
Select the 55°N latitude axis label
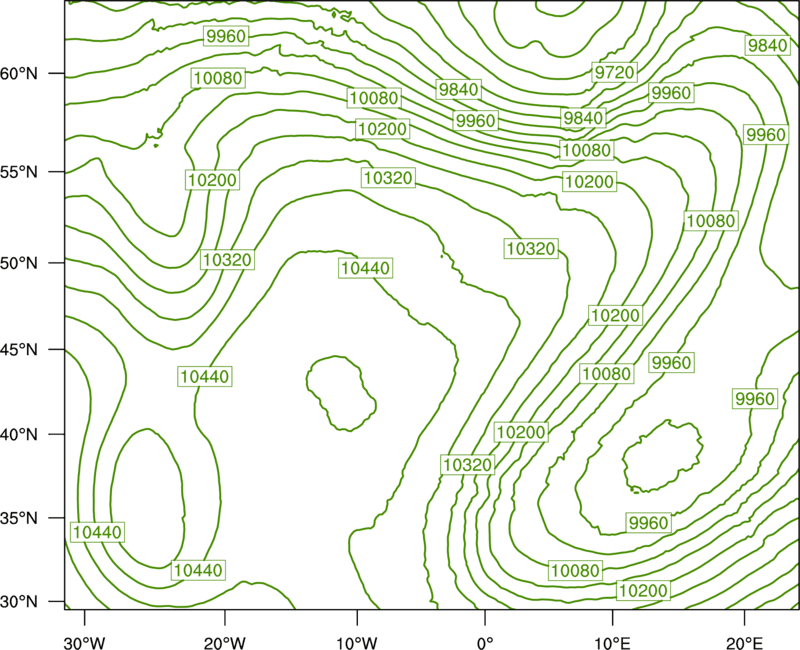pos(19,172)
